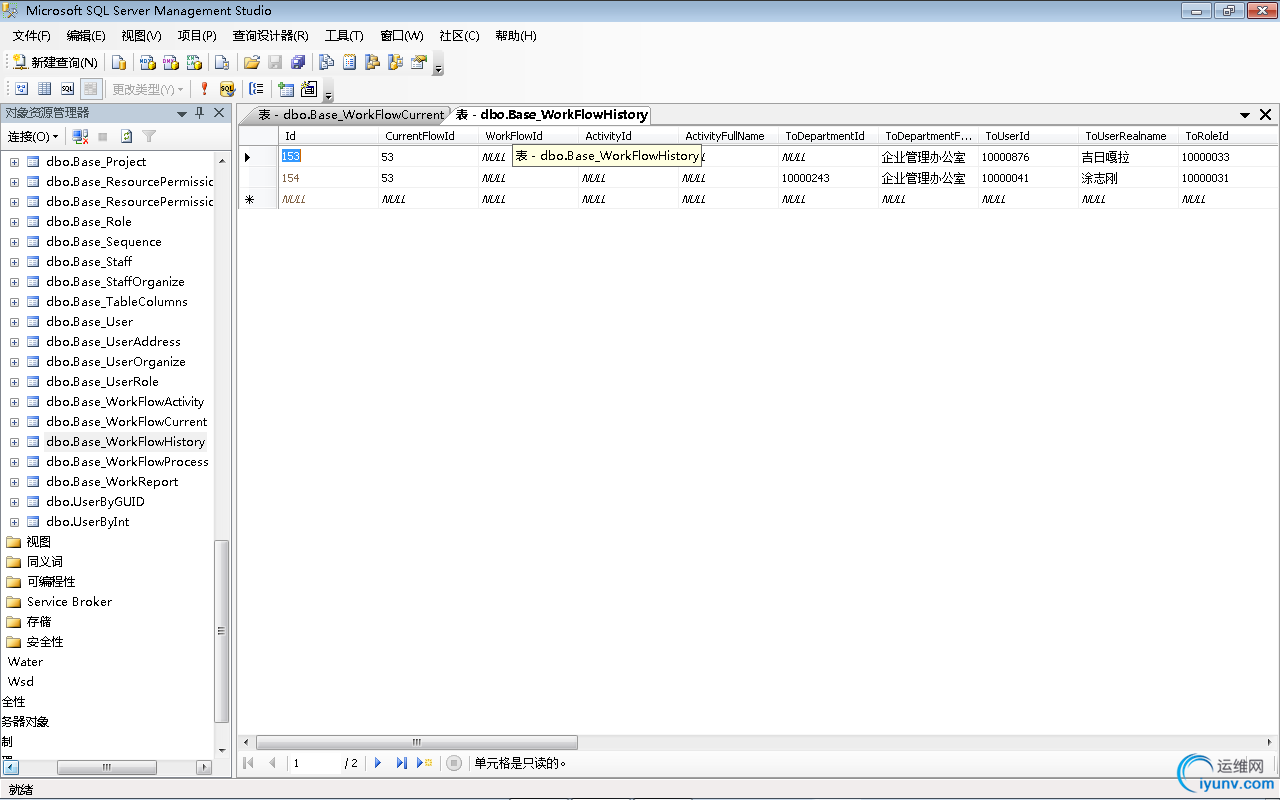Open the File (文件) menu
Viewport: 1280px width, 800px height.
click(32, 36)
